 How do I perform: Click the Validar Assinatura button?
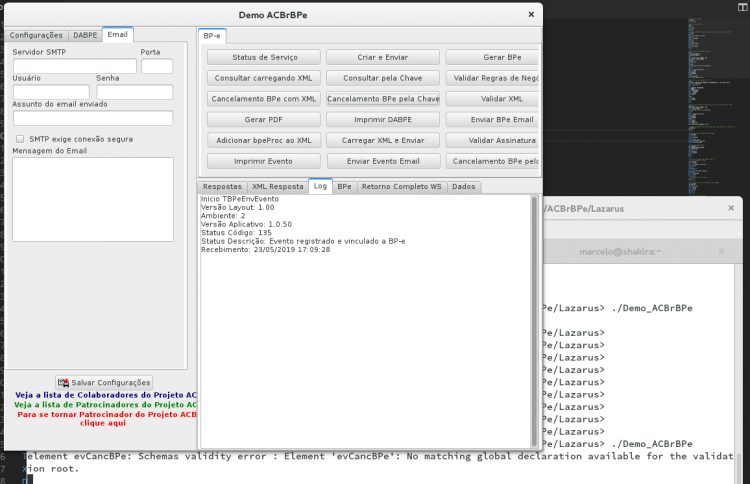pos(492,140)
